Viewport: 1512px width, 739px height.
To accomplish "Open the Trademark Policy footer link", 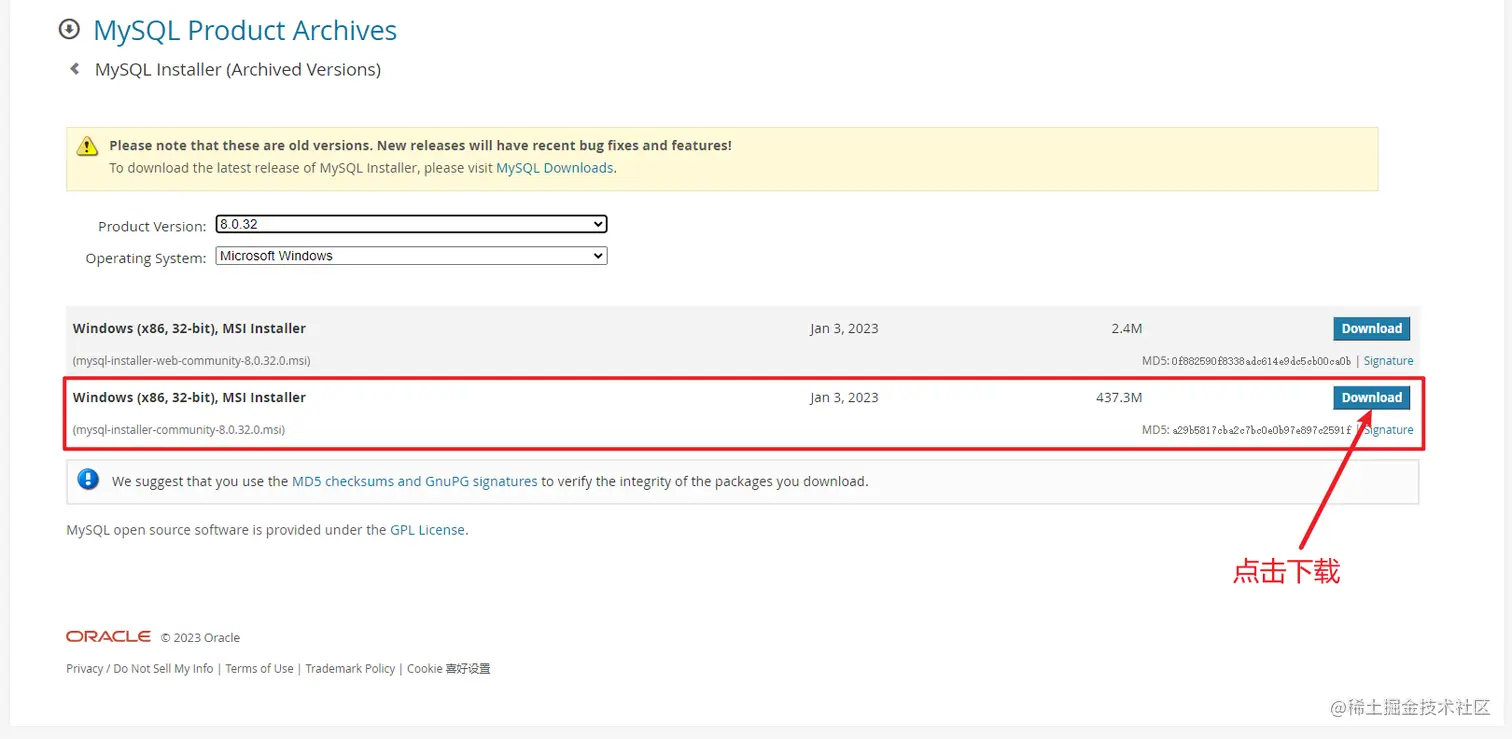I will 350,668.
